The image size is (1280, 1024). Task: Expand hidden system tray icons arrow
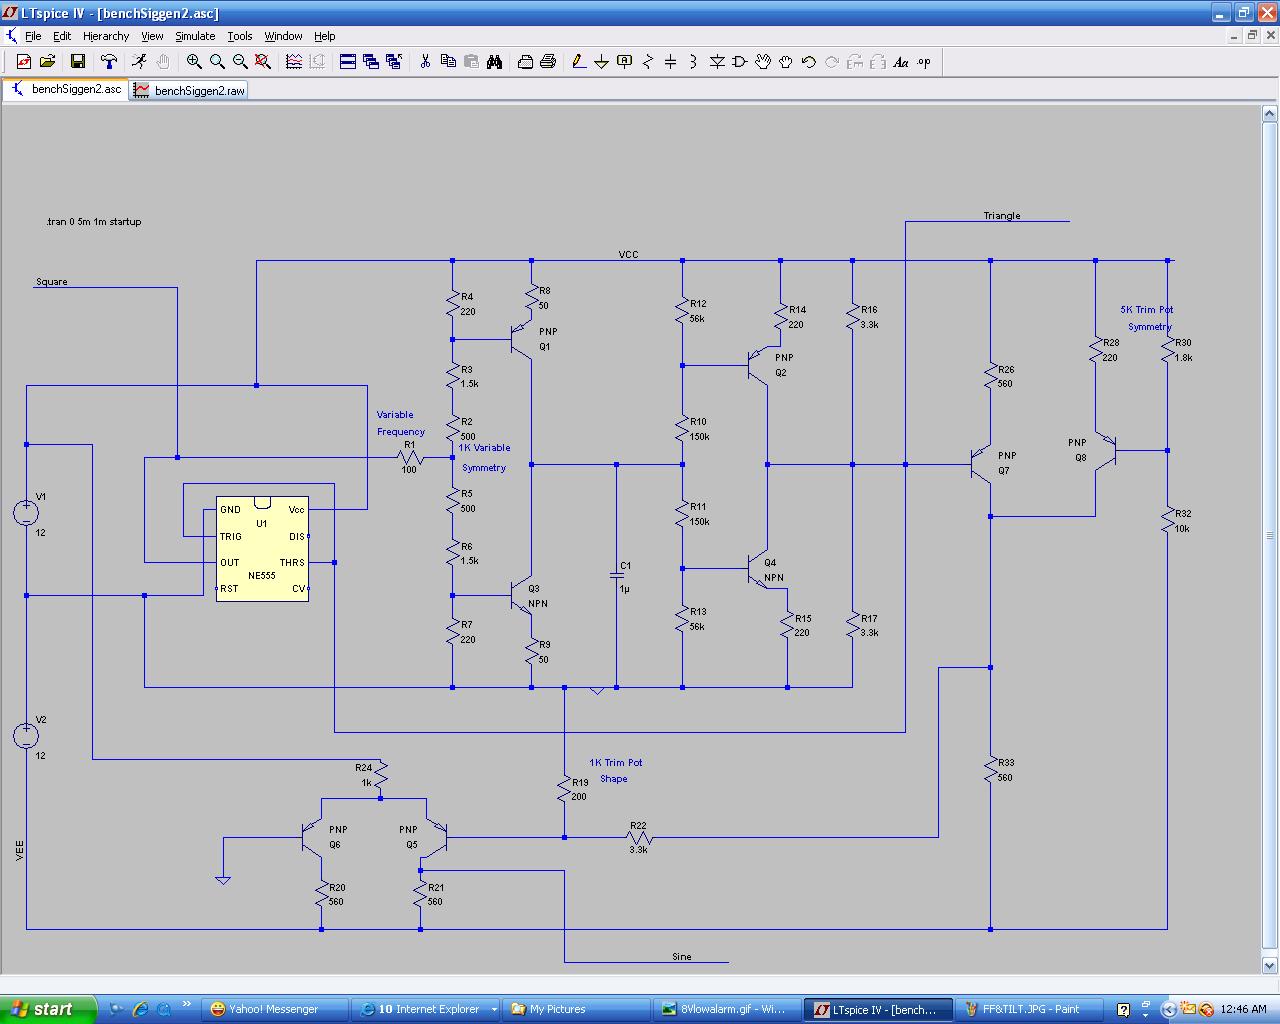coord(1168,1009)
